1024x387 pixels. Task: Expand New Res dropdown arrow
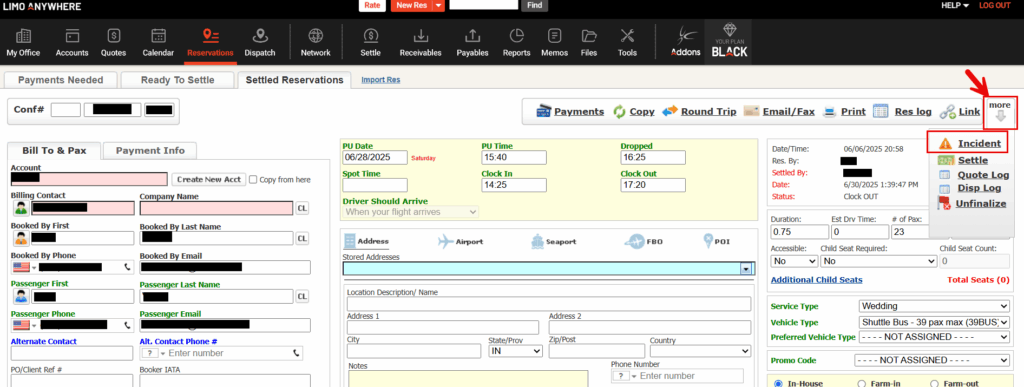coord(439,5)
